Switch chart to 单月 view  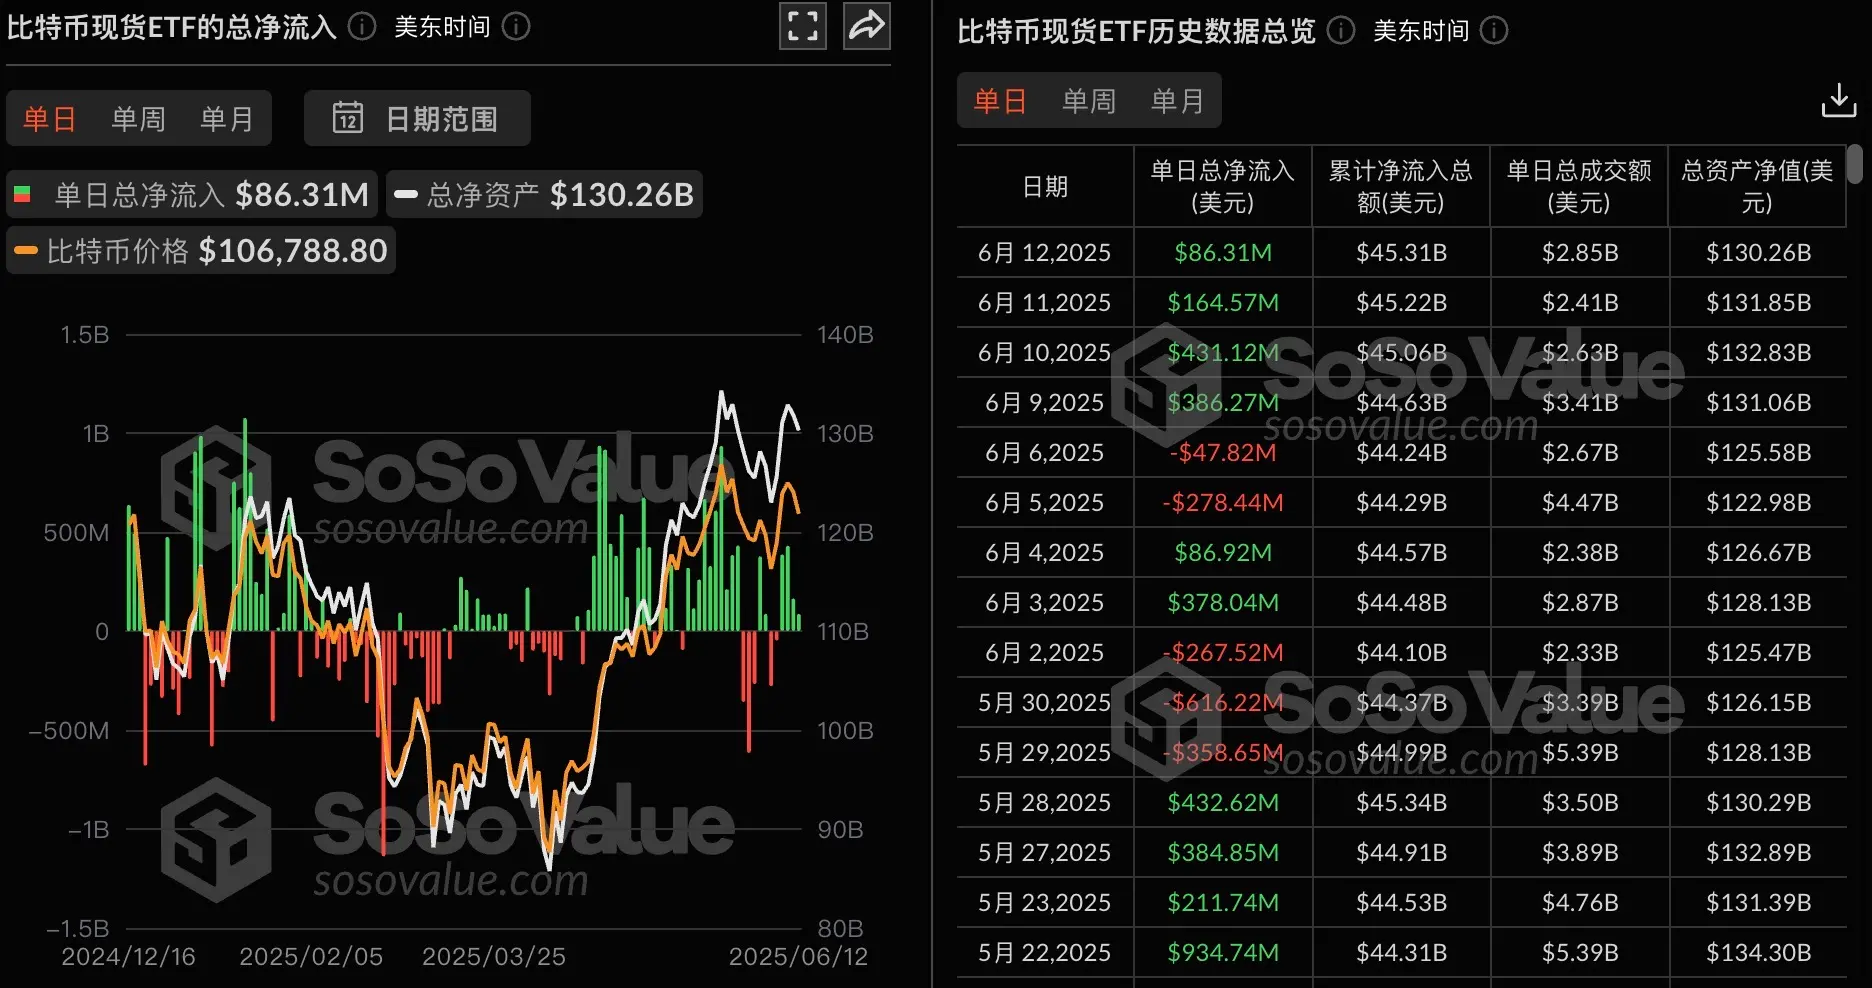point(227,119)
